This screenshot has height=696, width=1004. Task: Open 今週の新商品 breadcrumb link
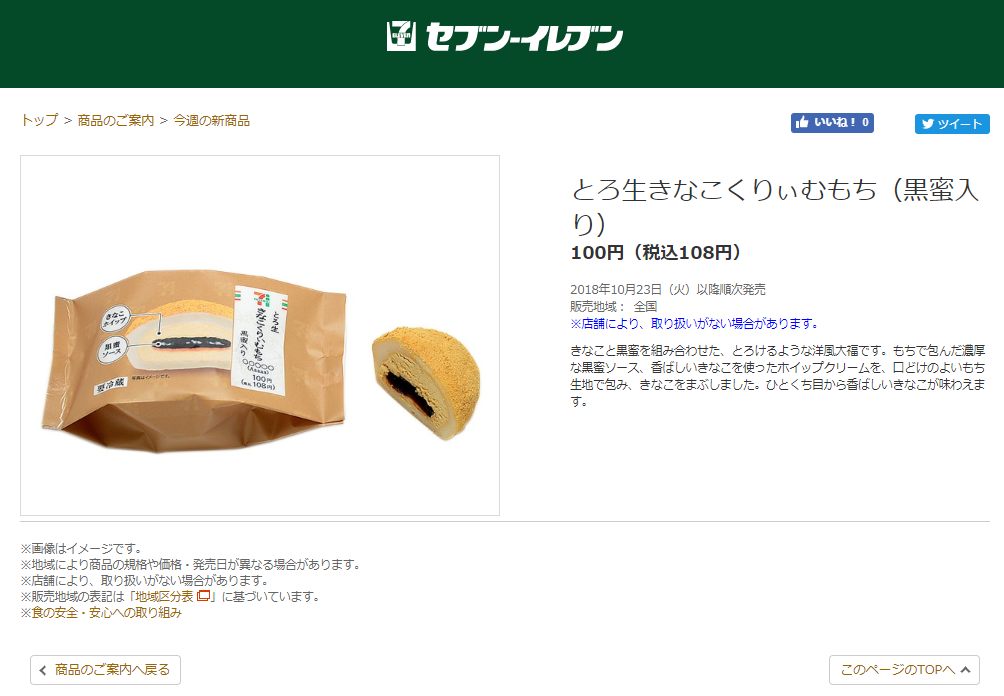(211, 120)
